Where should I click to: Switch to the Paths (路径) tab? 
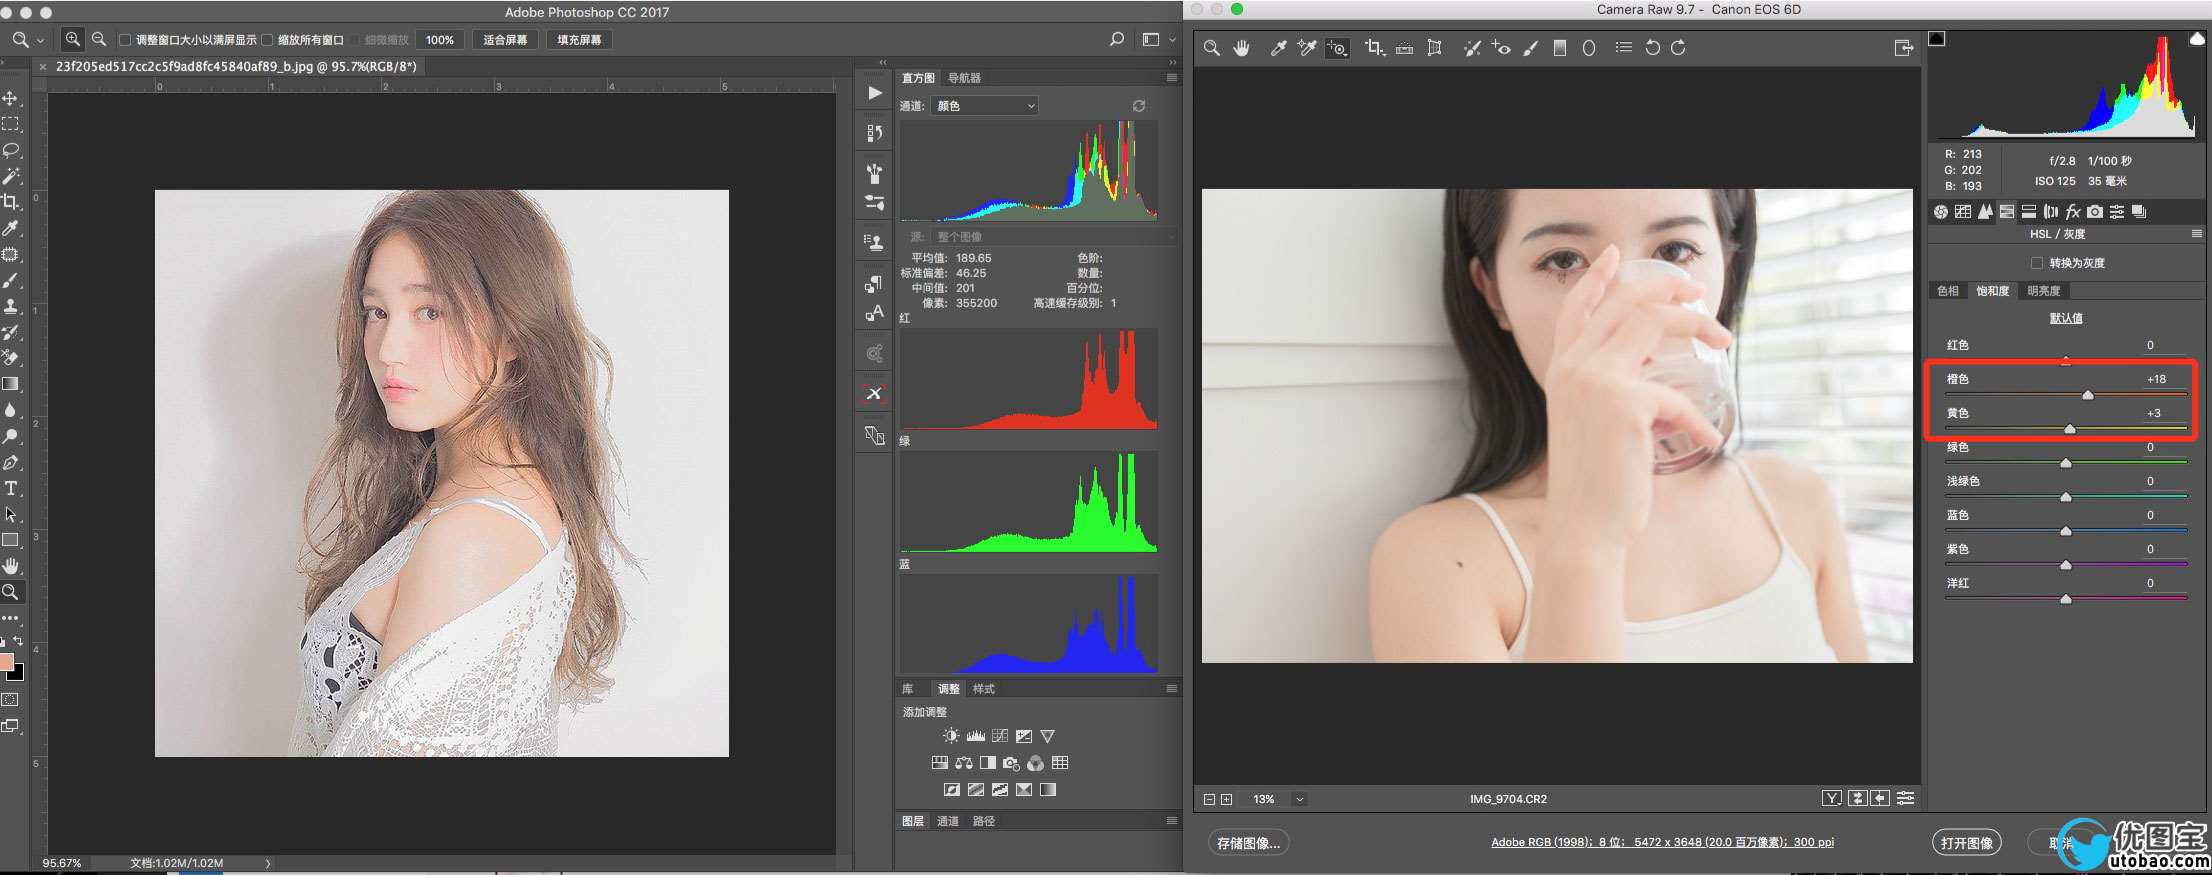coord(984,821)
